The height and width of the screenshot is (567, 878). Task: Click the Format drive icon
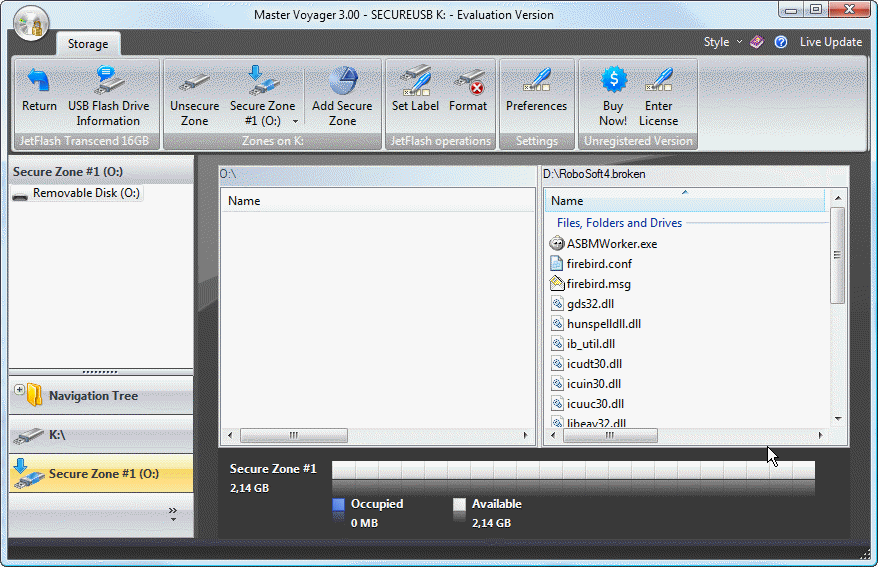(x=469, y=82)
